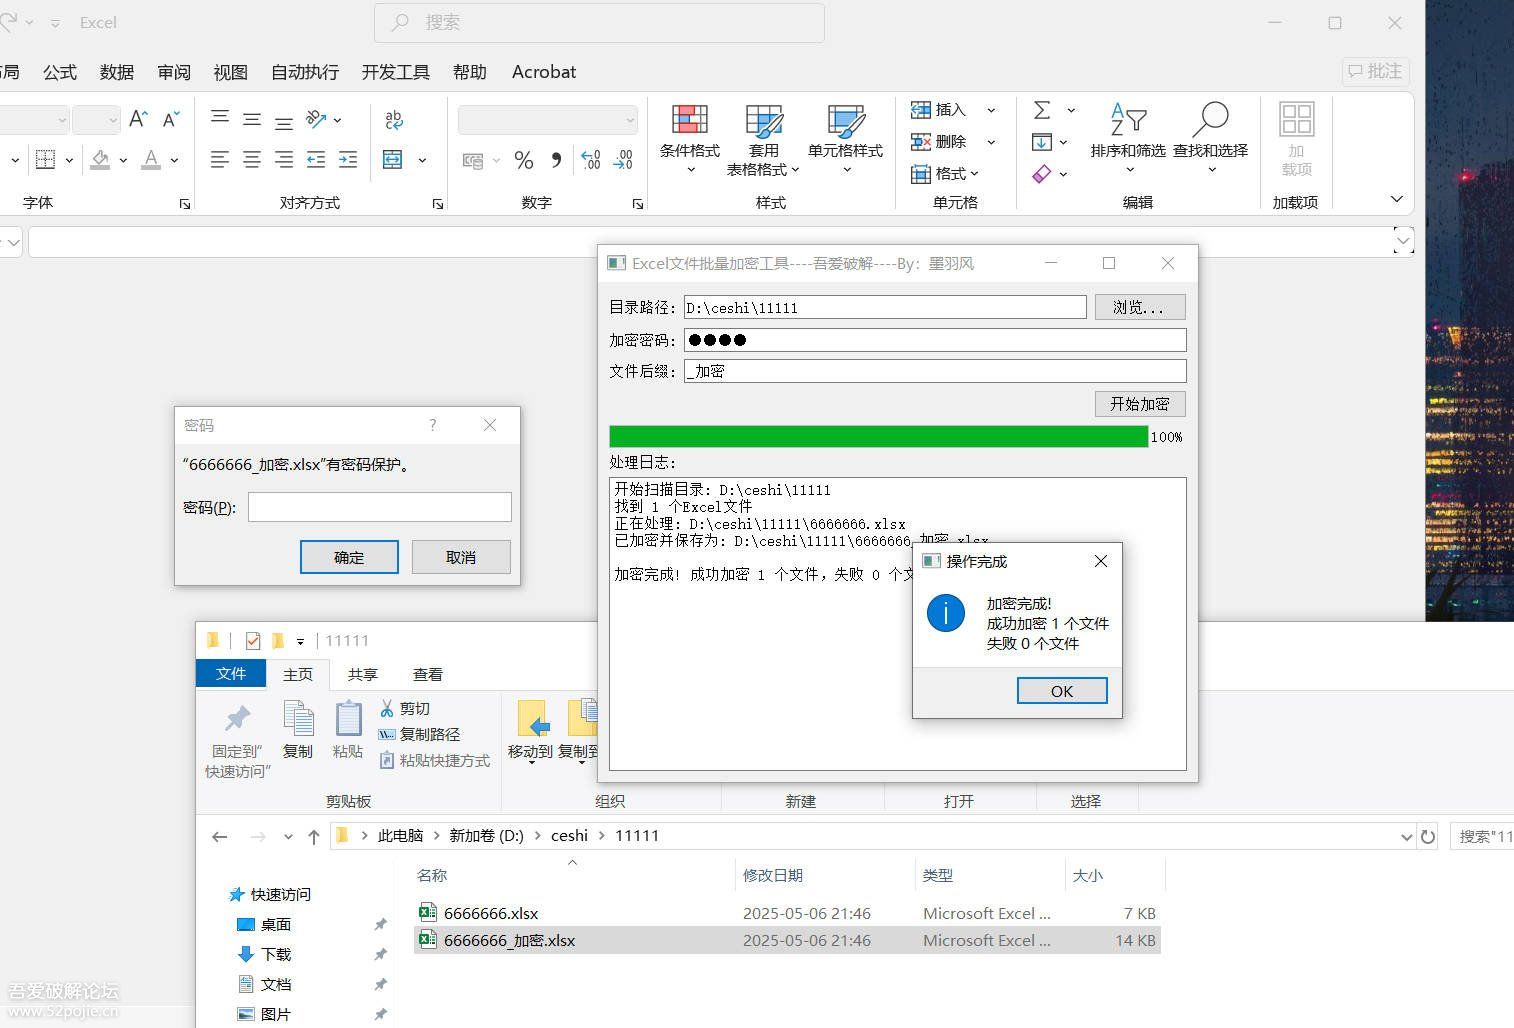Click the 批注 comments button

click(1376, 71)
